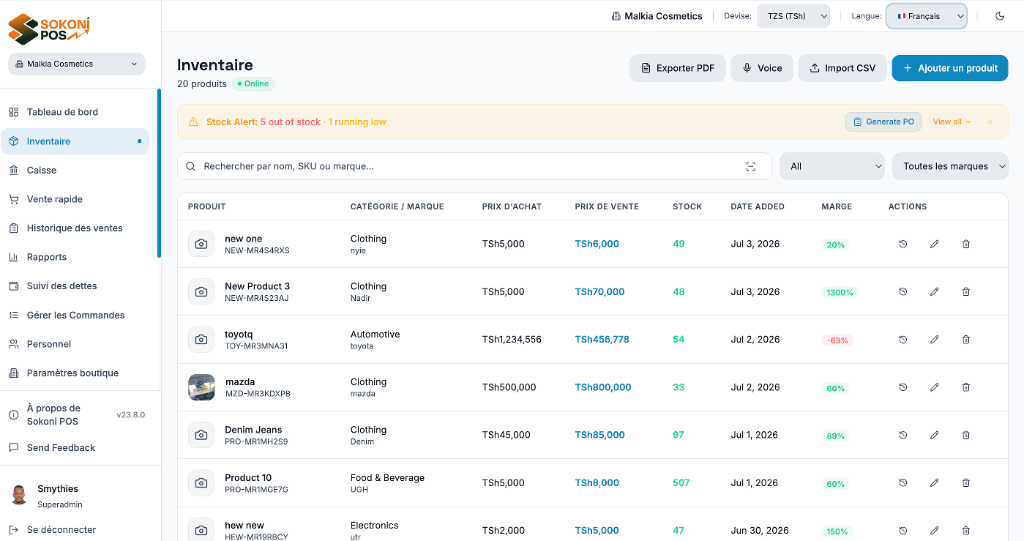Click the Online status badge

[253, 84]
